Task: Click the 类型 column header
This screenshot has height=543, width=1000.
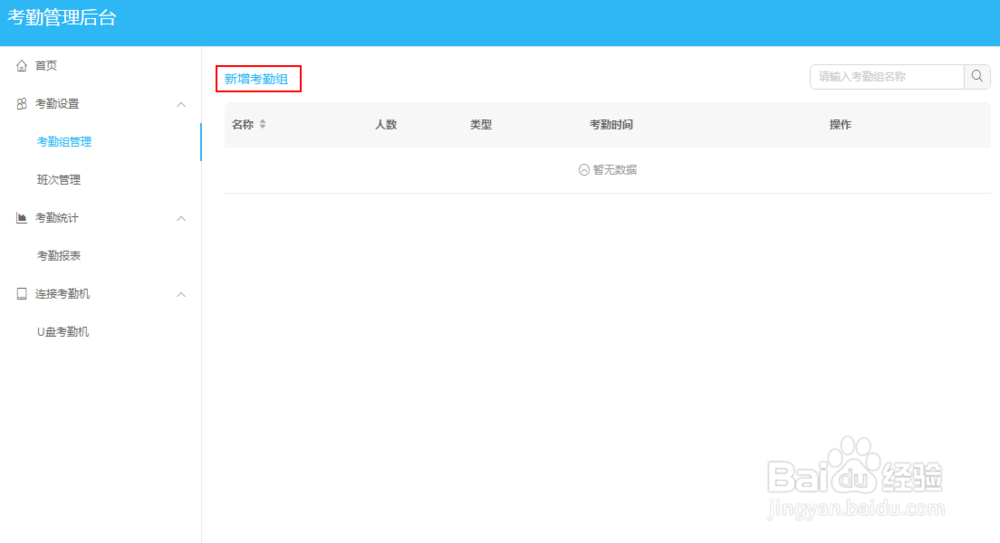Action: coord(481,124)
